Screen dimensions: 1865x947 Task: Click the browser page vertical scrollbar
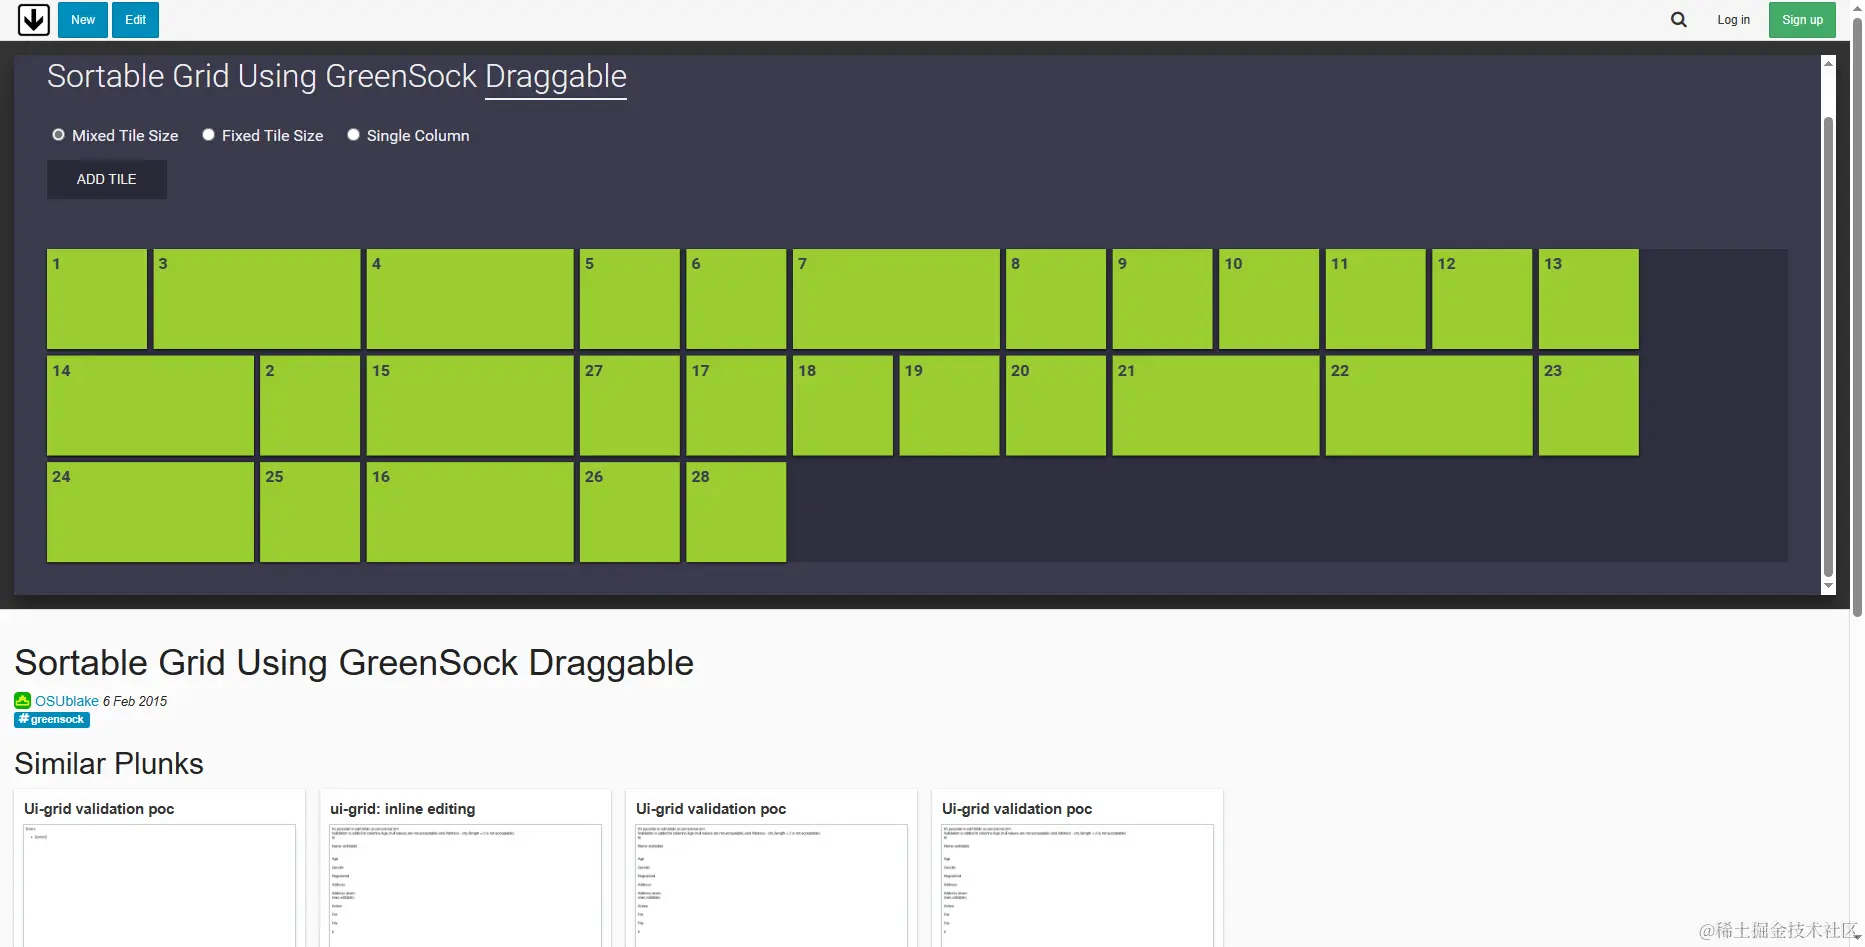click(1857, 317)
